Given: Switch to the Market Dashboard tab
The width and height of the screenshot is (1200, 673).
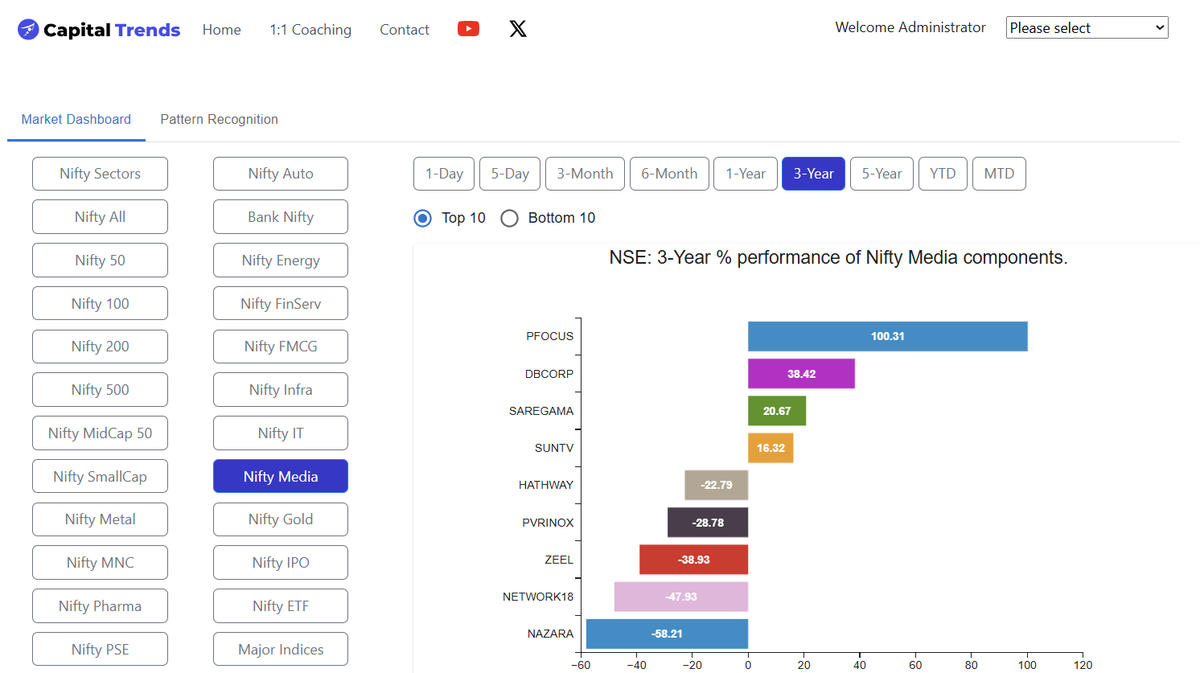Looking at the screenshot, I should (x=76, y=119).
